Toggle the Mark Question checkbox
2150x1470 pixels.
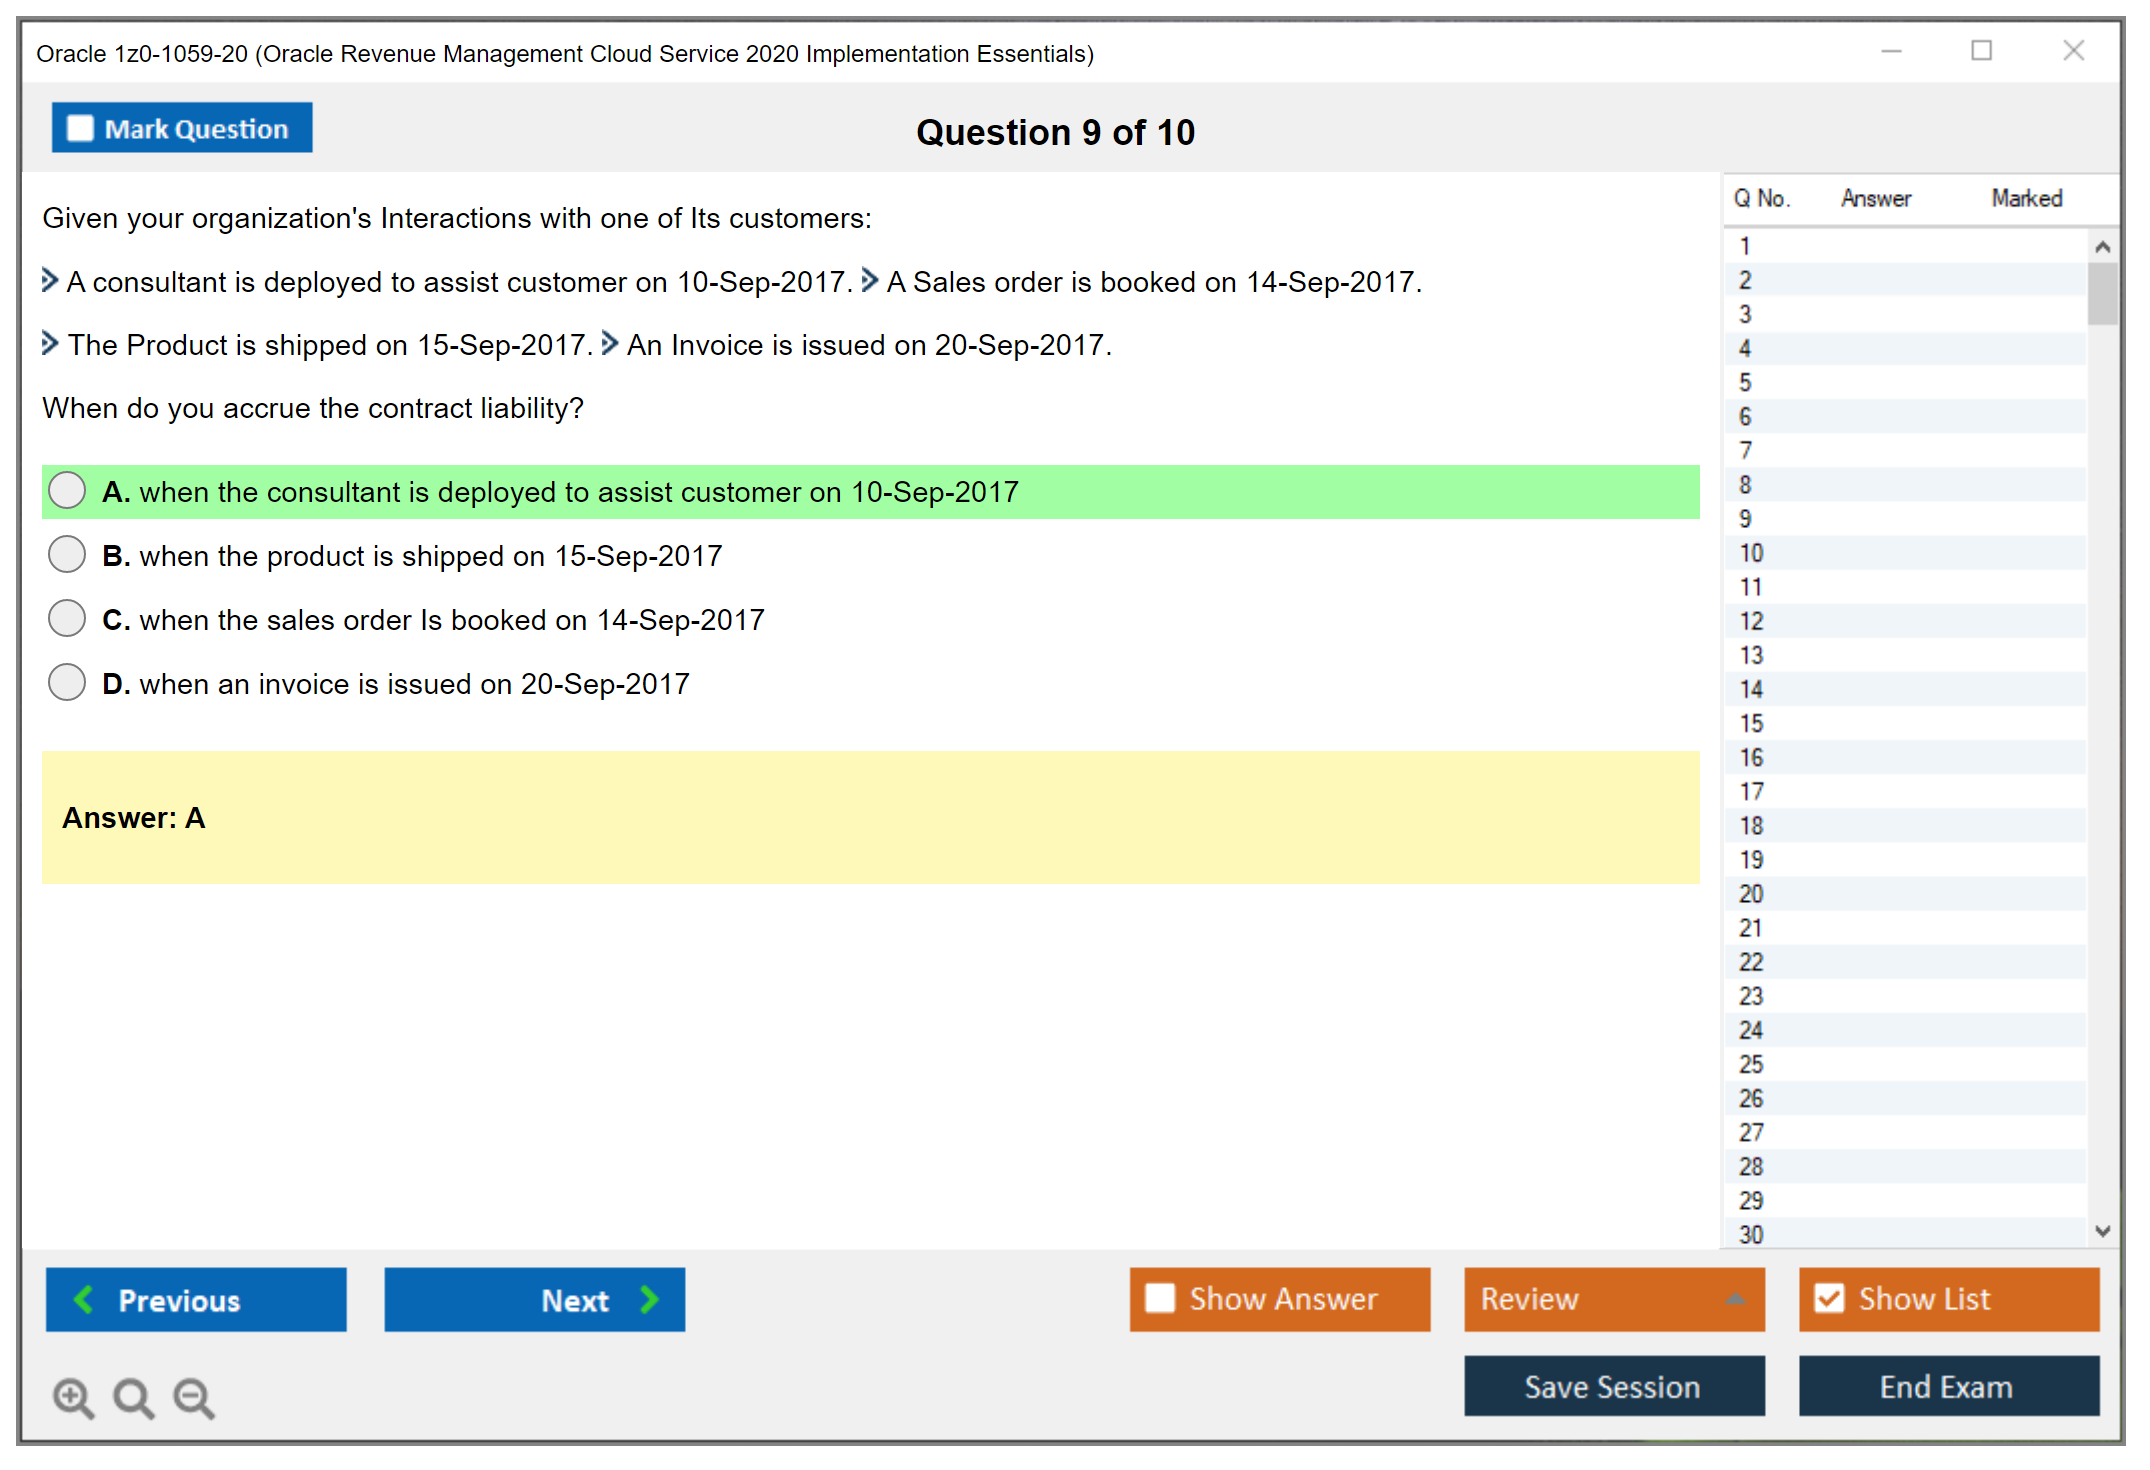[x=80, y=129]
